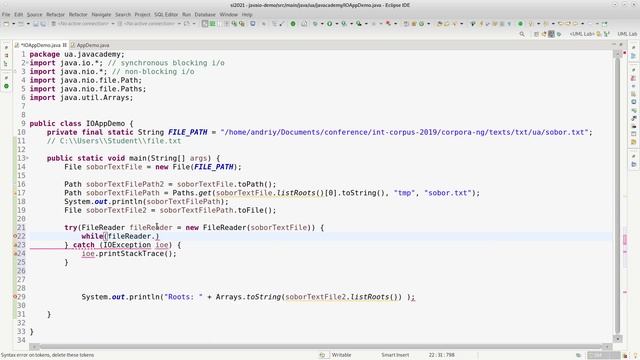Click the SQL editor toolbar icon next to connection
Image resolution: width=640 pixels, height=360 pixels.
(187, 24)
